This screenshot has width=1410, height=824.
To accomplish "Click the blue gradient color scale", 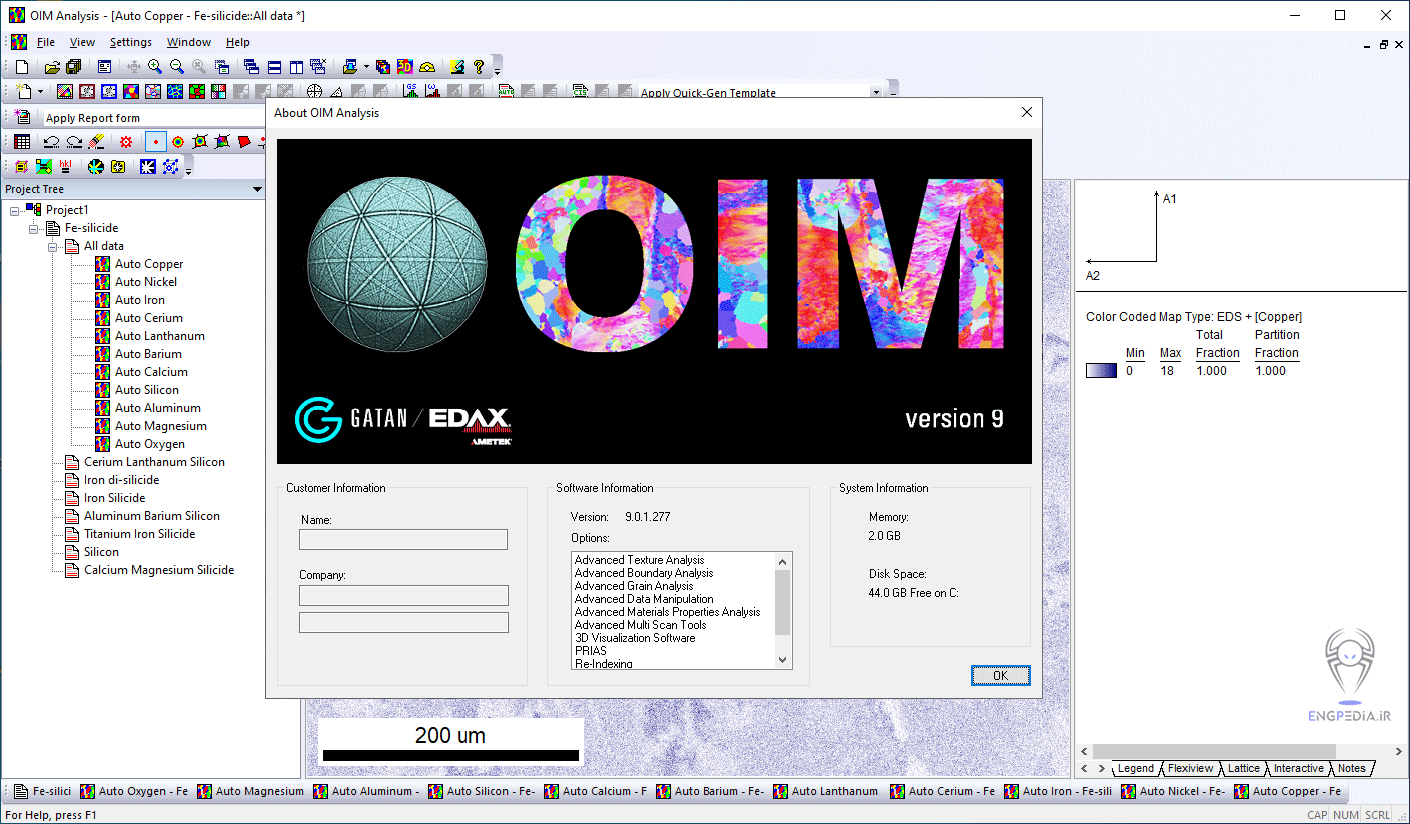I will [x=1100, y=369].
